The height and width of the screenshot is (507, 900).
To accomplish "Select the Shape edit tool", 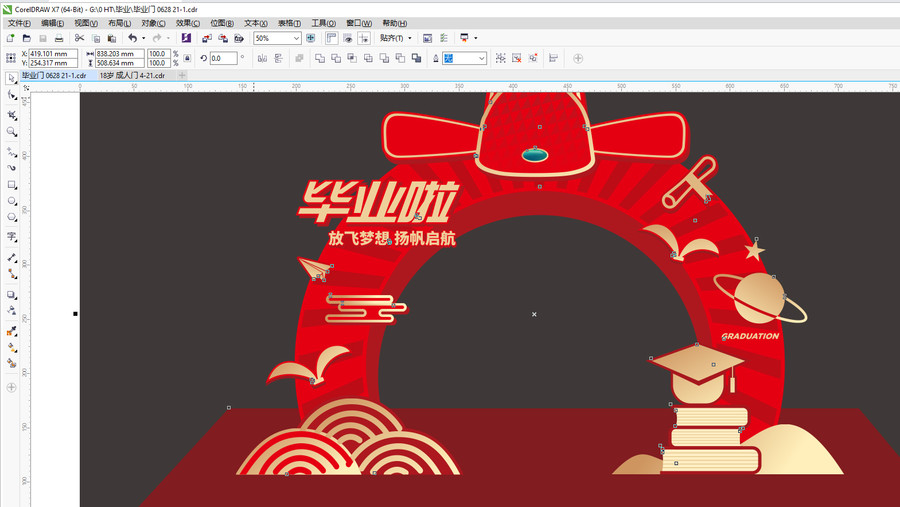I will tap(11, 95).
